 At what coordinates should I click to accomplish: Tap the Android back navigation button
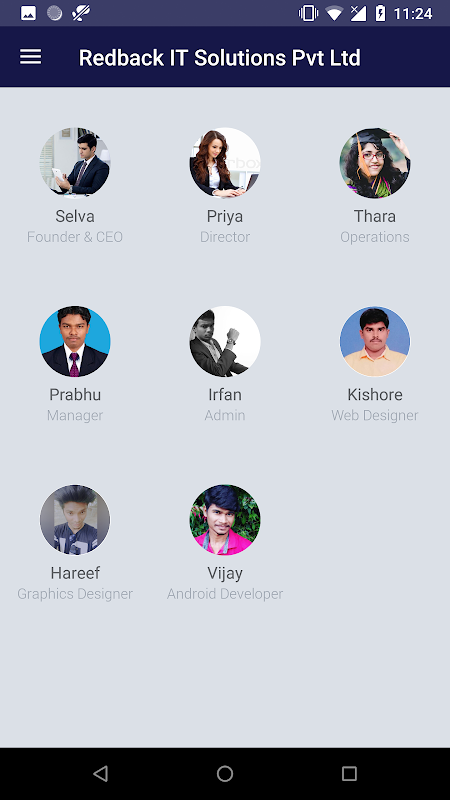point(101,774)
